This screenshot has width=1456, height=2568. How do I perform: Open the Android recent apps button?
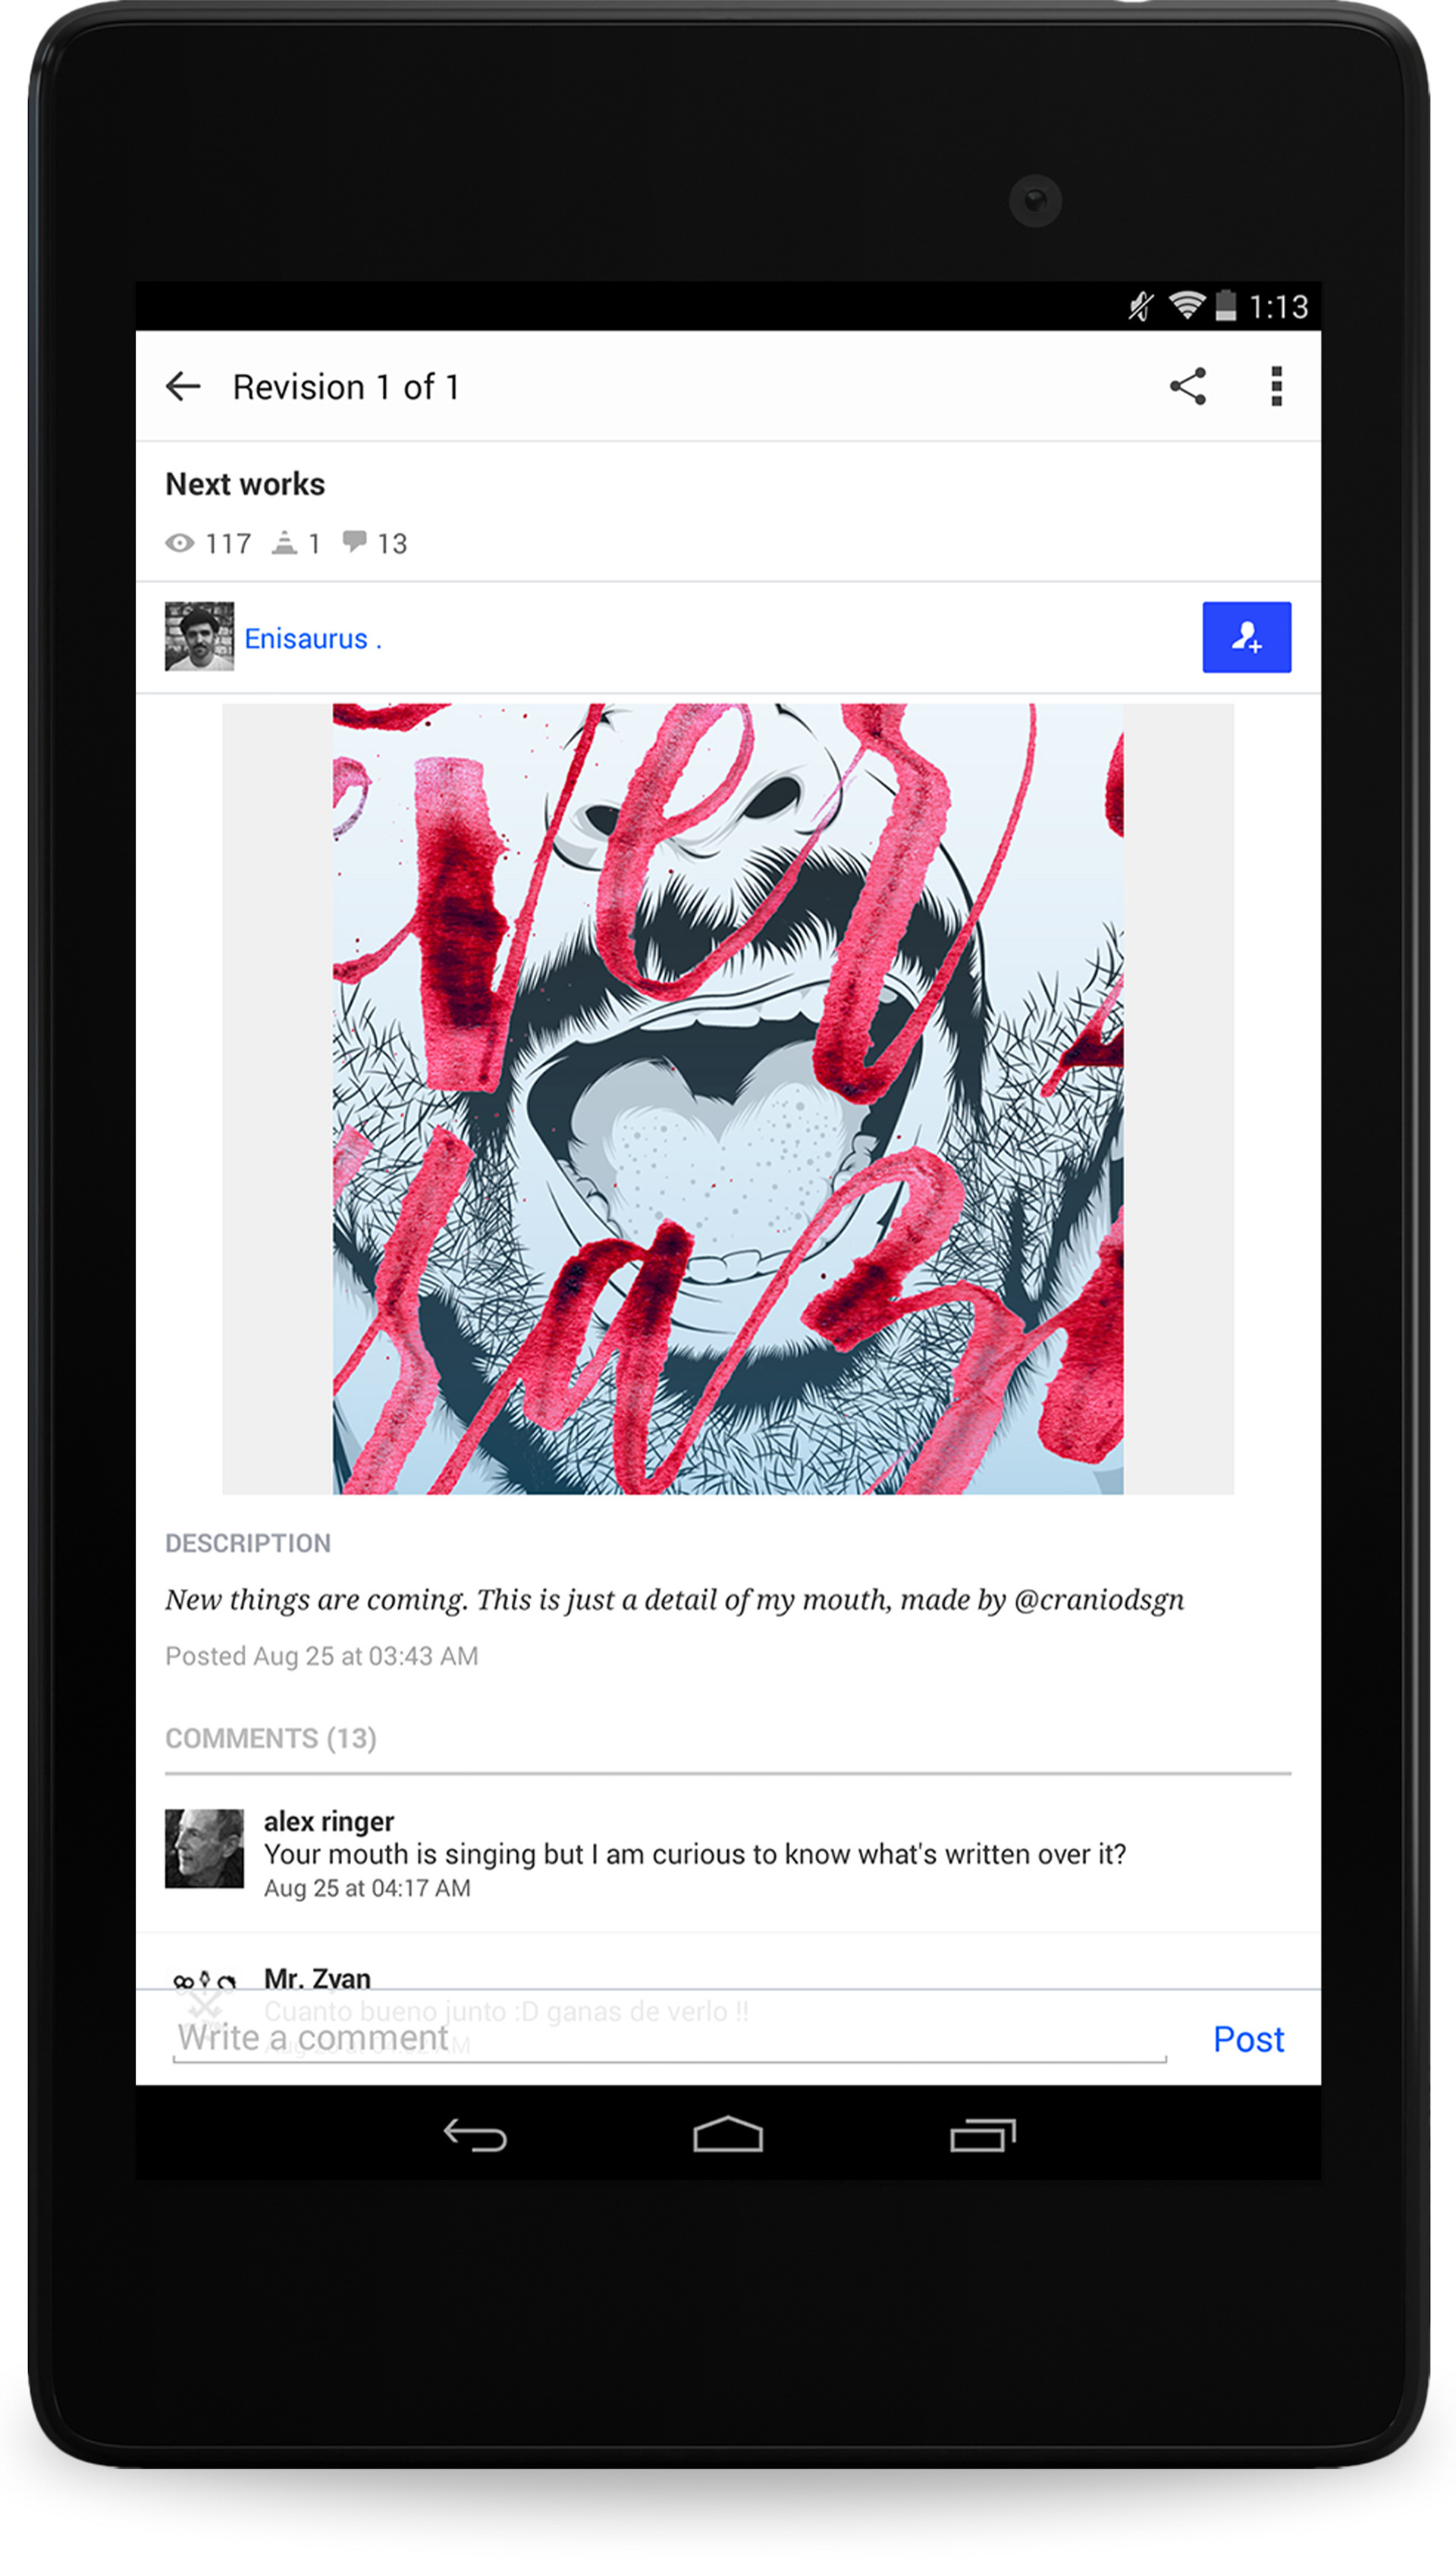(983, 2134)
